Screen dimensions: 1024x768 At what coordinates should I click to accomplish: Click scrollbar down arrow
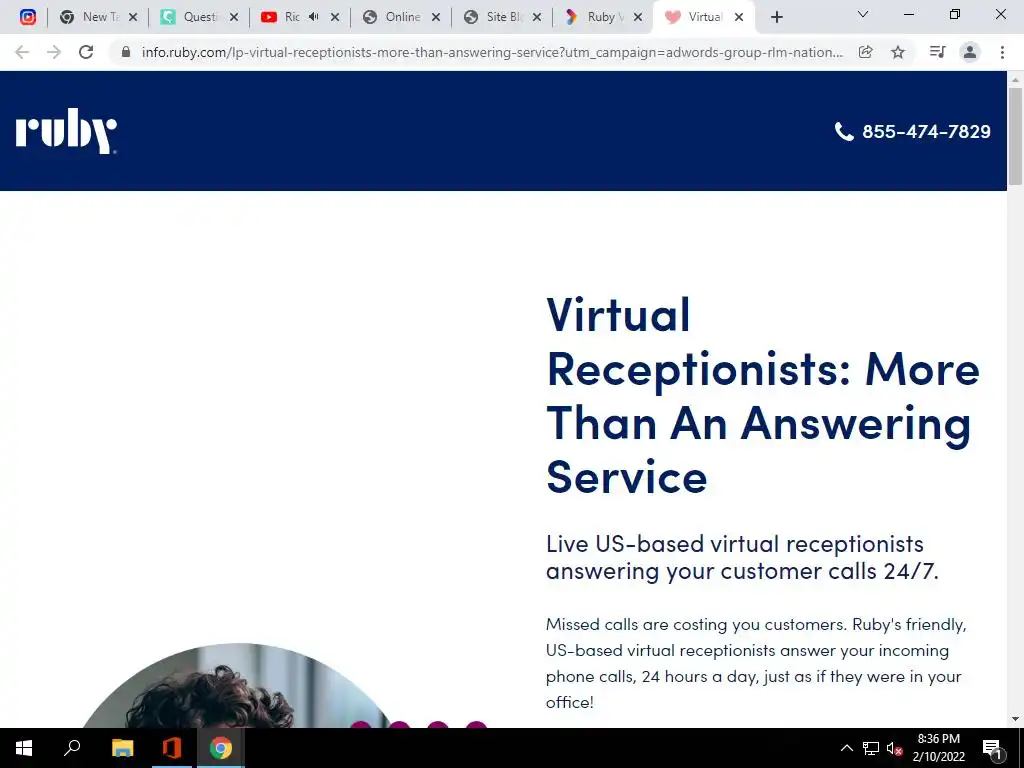click(x=1015, y=719)
